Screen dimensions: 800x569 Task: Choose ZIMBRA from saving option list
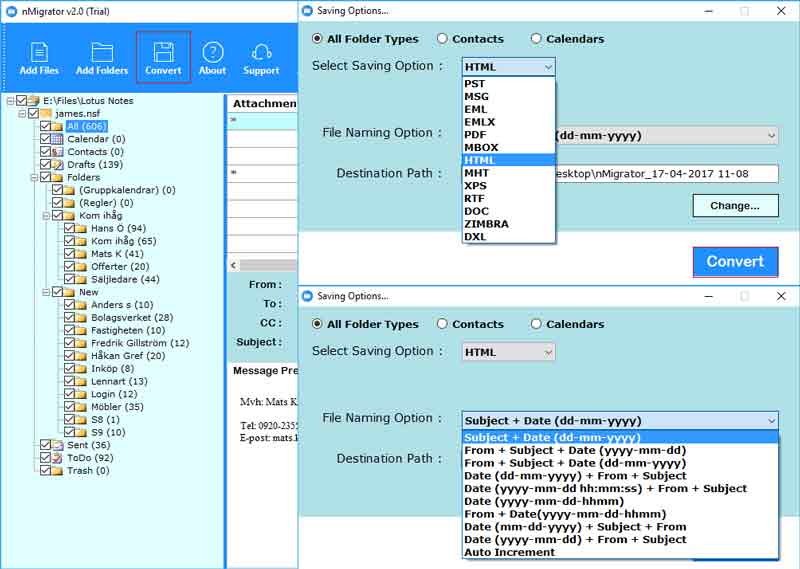click(x=509, y=224)
